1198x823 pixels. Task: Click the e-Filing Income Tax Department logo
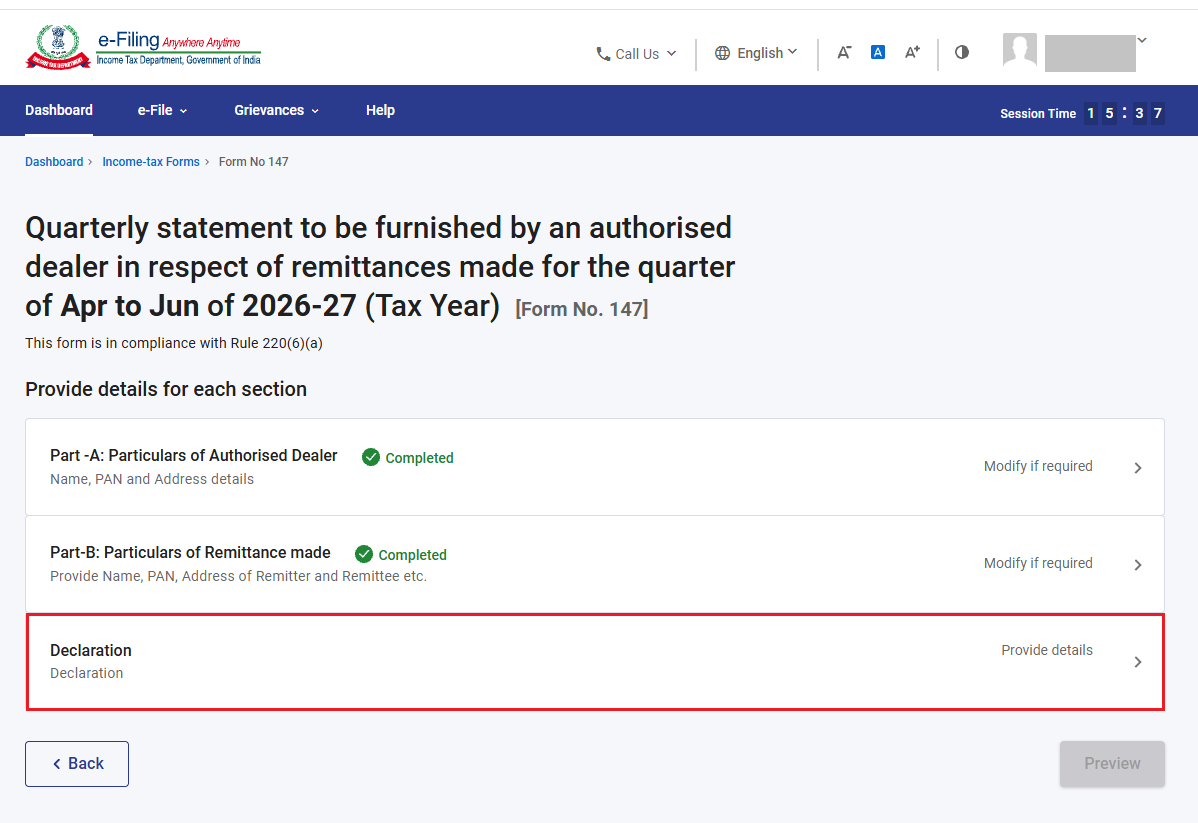(x=144, y=47)
